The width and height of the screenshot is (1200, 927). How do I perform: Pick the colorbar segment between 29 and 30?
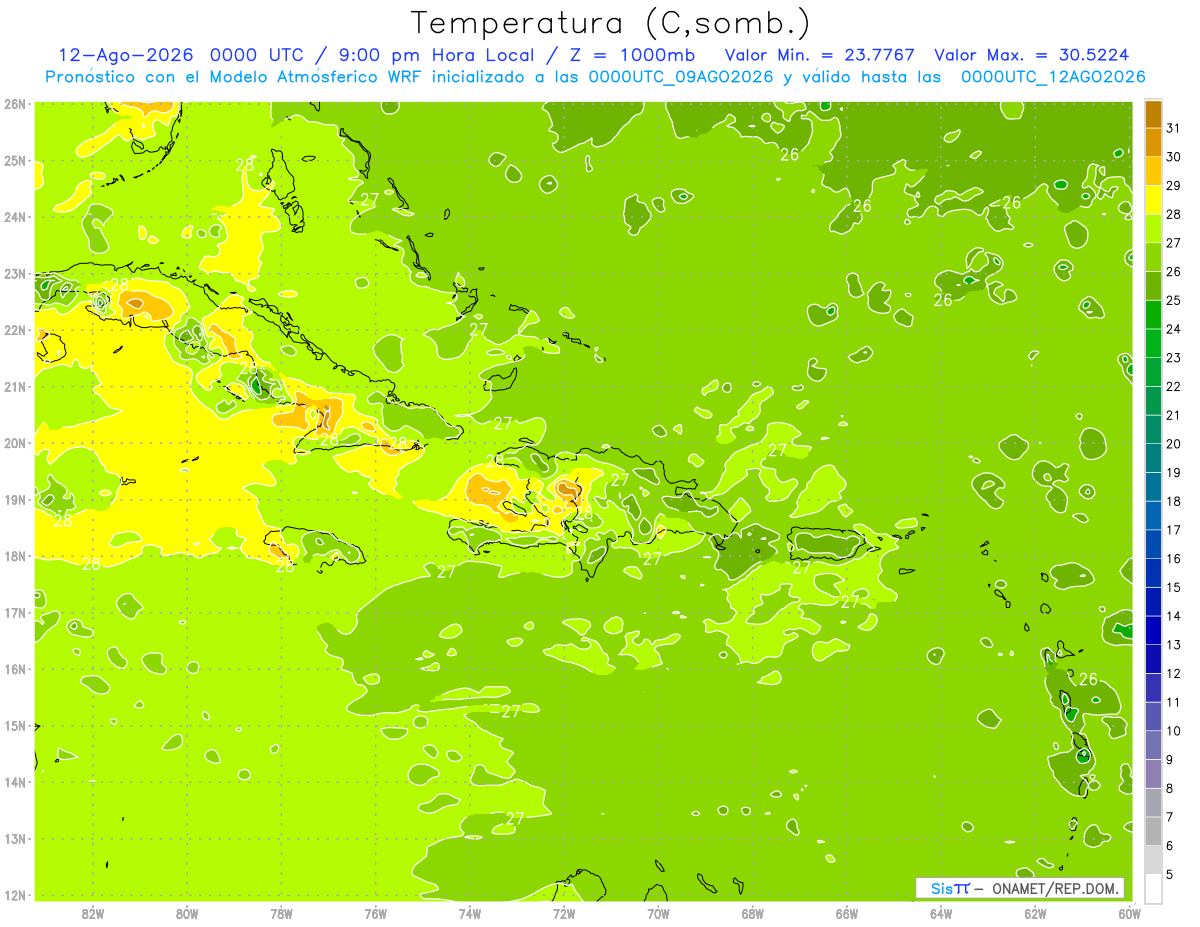tap(1152, 172)
